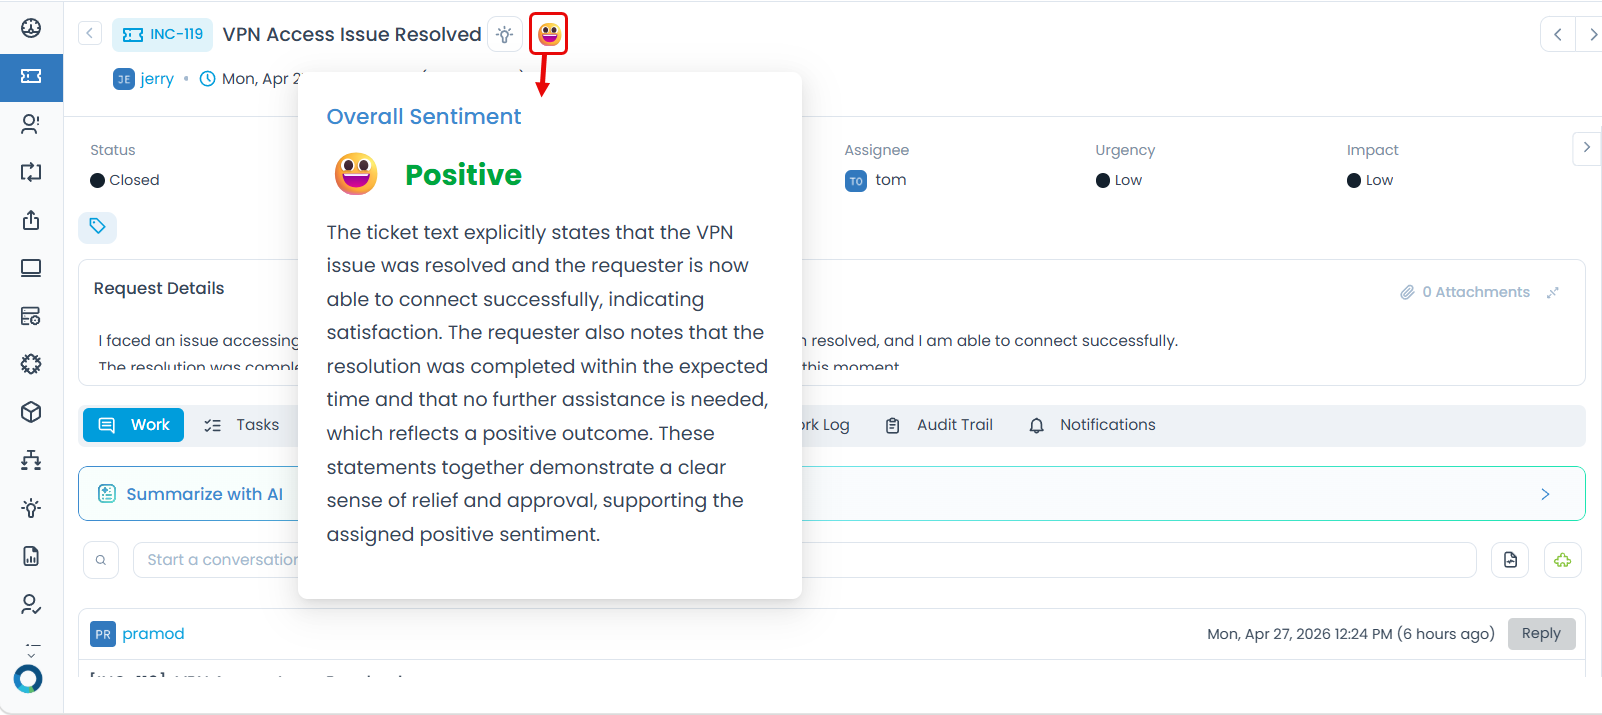
Task: Click the sentiment emoji icon beside the title
Action: point(549,34)
